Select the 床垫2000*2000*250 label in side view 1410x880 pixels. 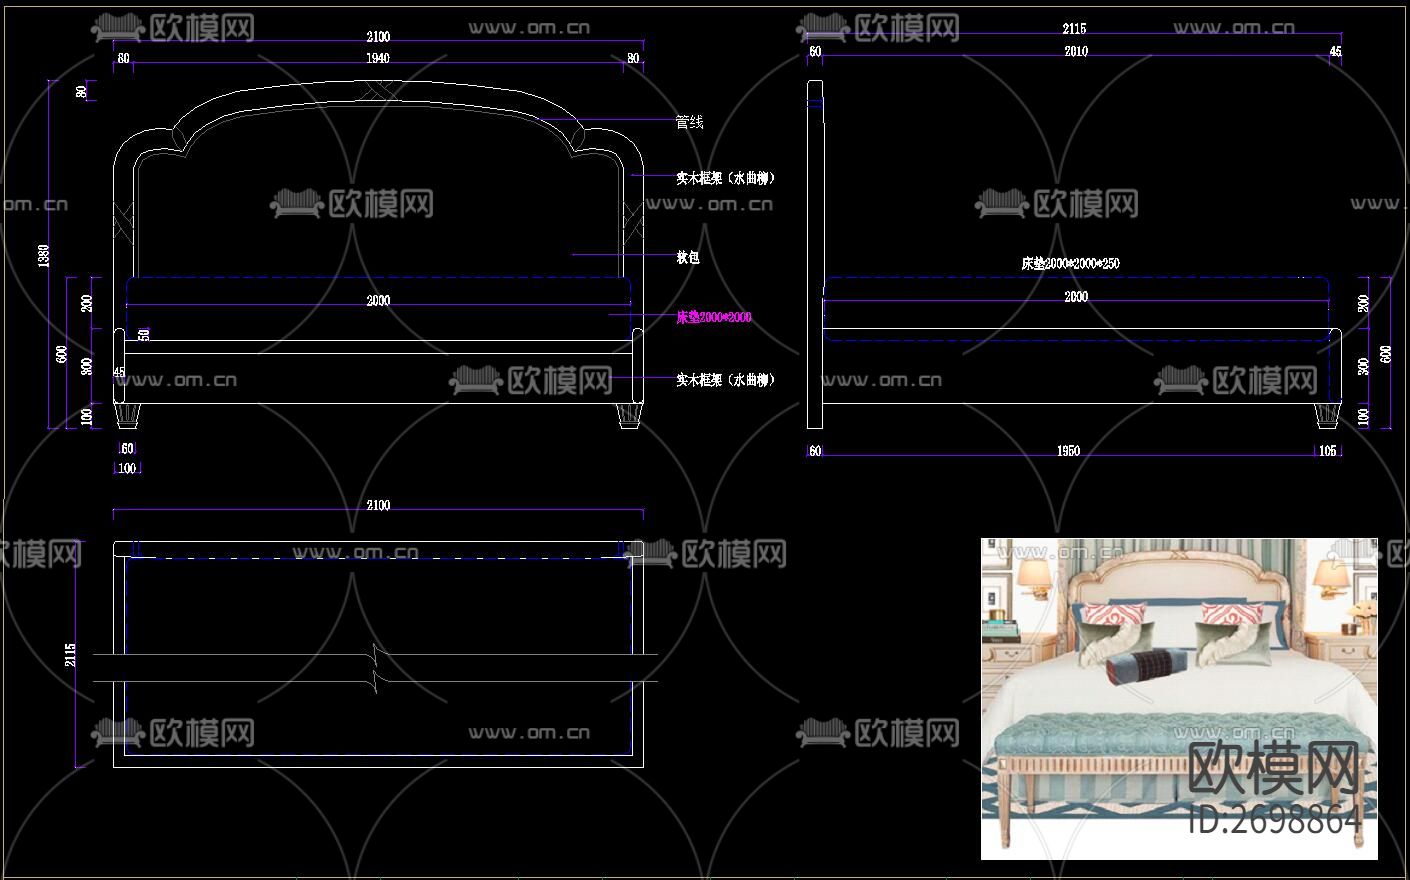1070,264
